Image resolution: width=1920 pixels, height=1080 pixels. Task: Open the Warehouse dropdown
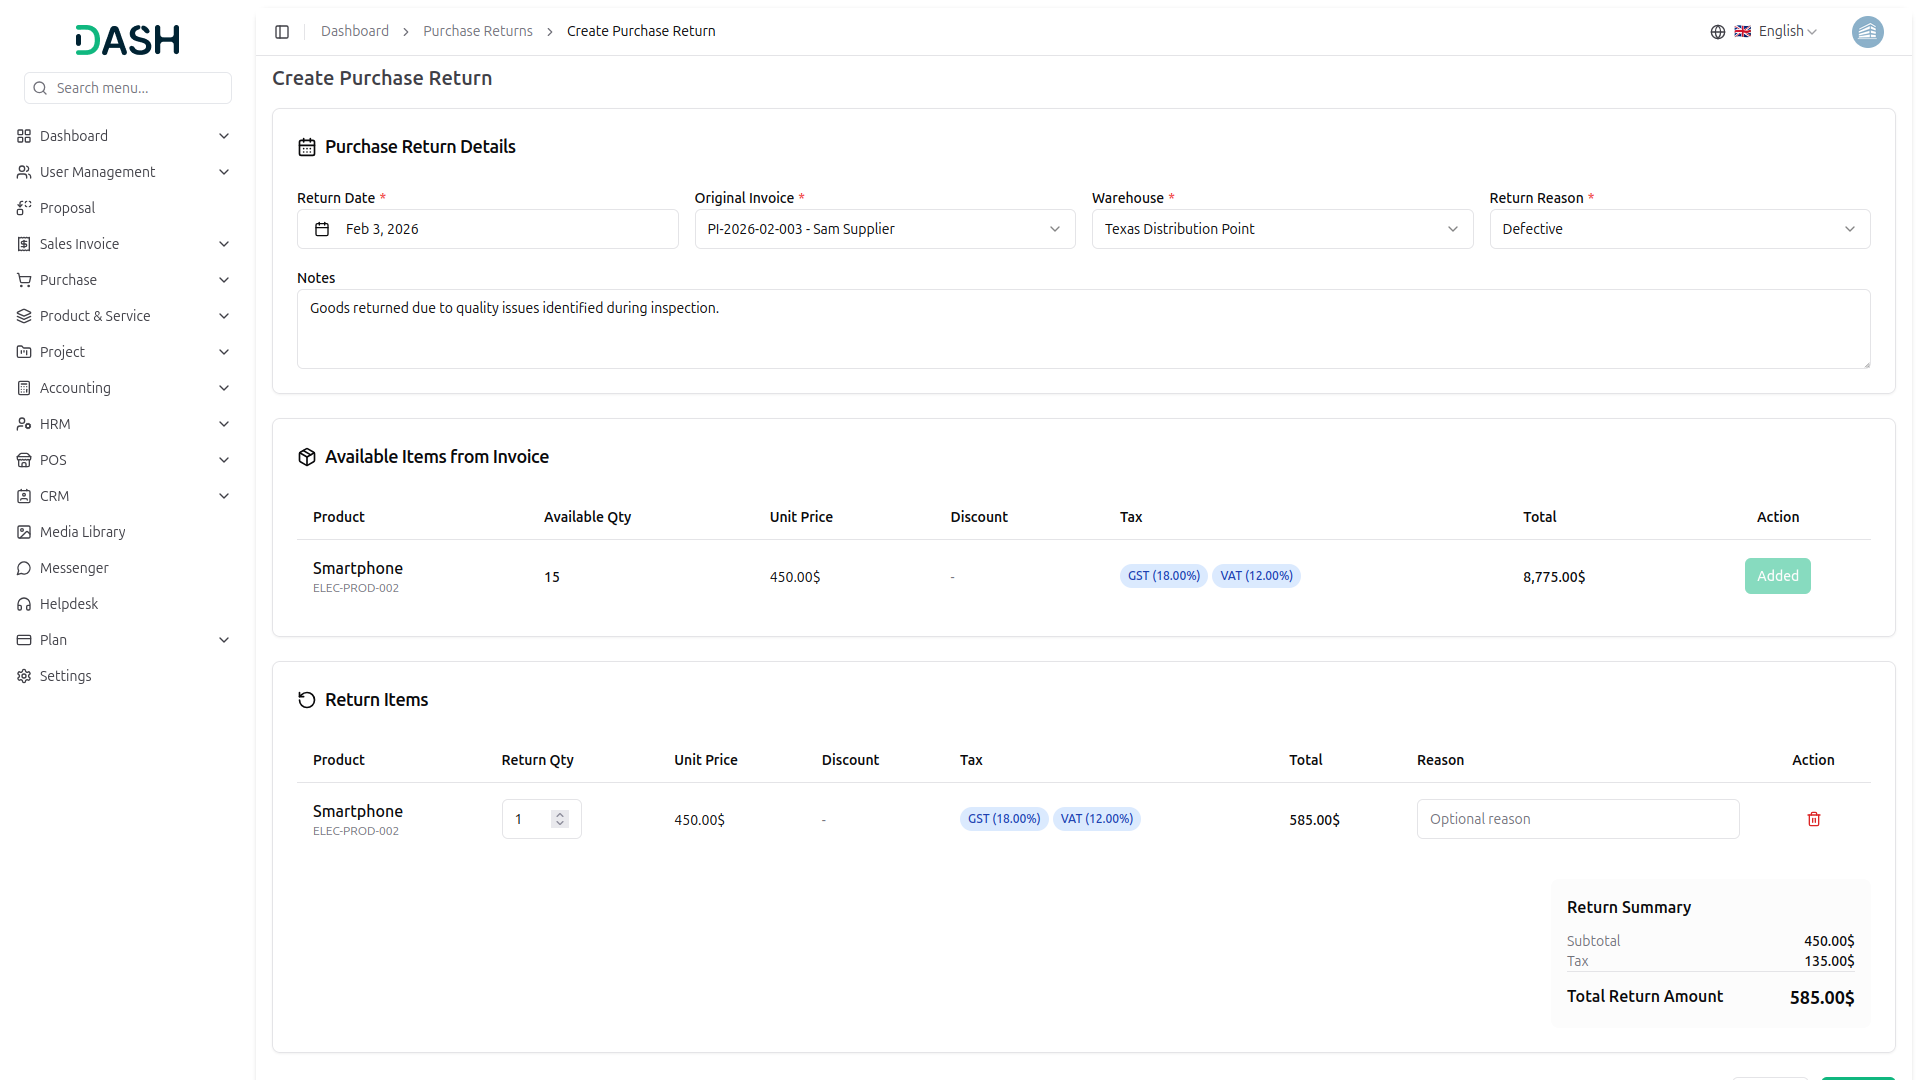click(x=1282, y=229)
